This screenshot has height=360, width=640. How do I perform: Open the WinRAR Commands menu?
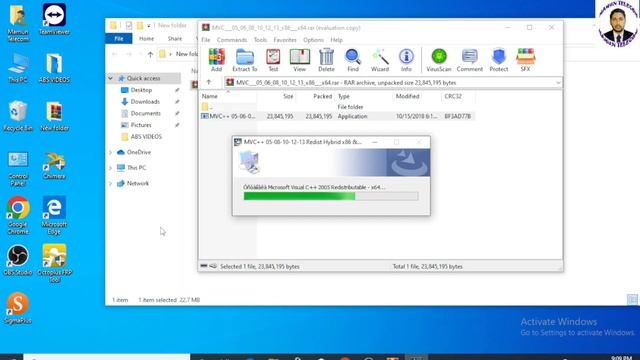pyautogui.click(x=231, y=40)
